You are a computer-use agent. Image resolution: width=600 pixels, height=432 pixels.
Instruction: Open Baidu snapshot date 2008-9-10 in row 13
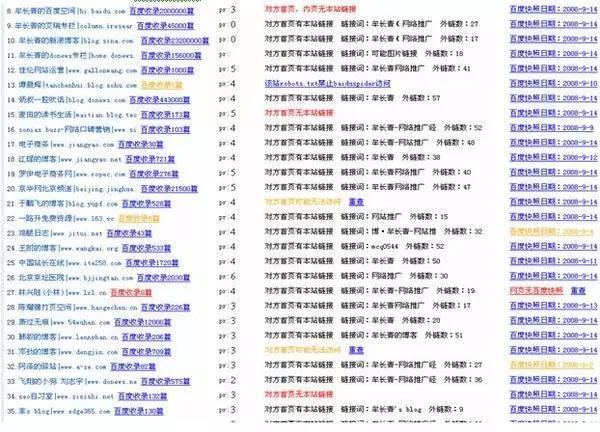pos(553,83)
